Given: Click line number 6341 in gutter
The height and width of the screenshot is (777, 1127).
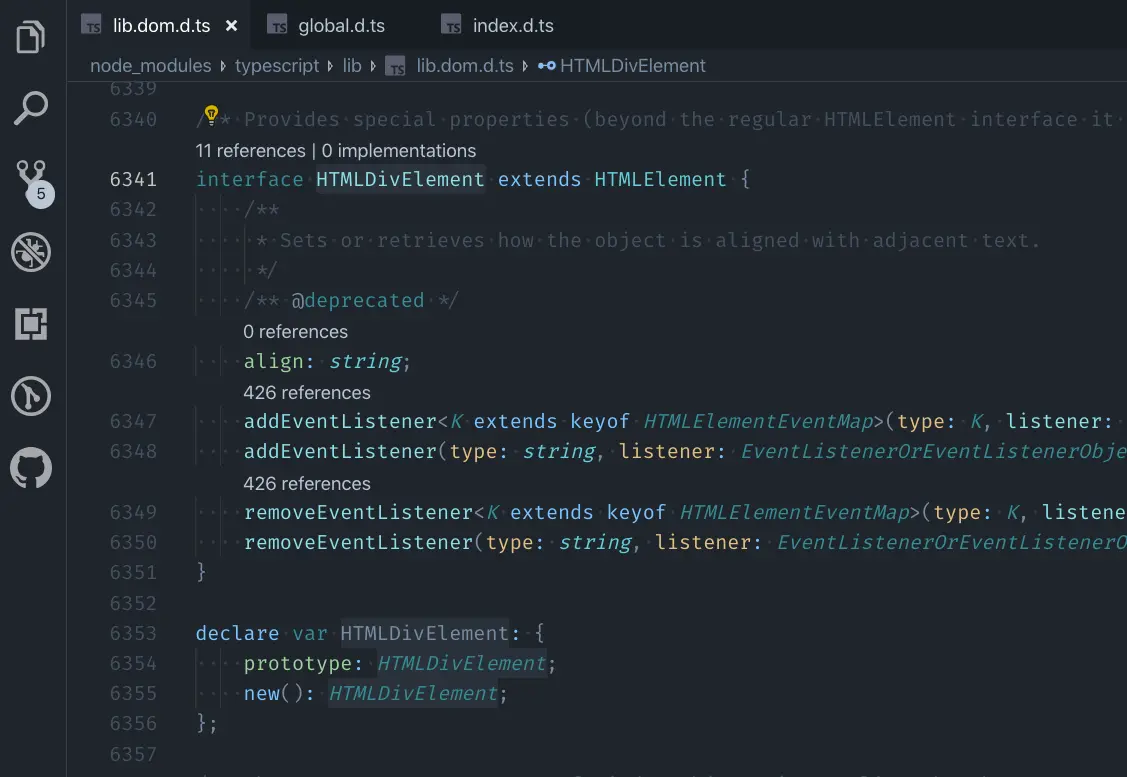Looking at the screenshot, I should [133, 179].
